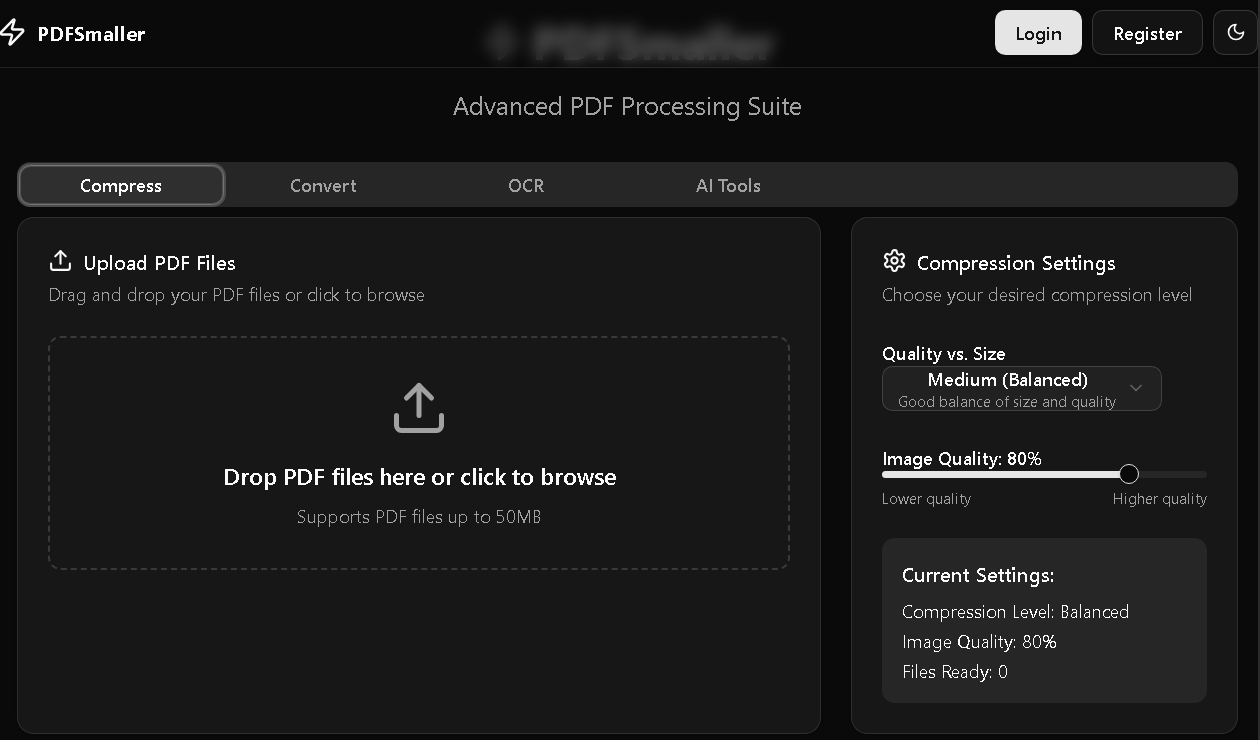Open the OCR tab
Viewport: 1260px width, 740px height.
(526, 185)
